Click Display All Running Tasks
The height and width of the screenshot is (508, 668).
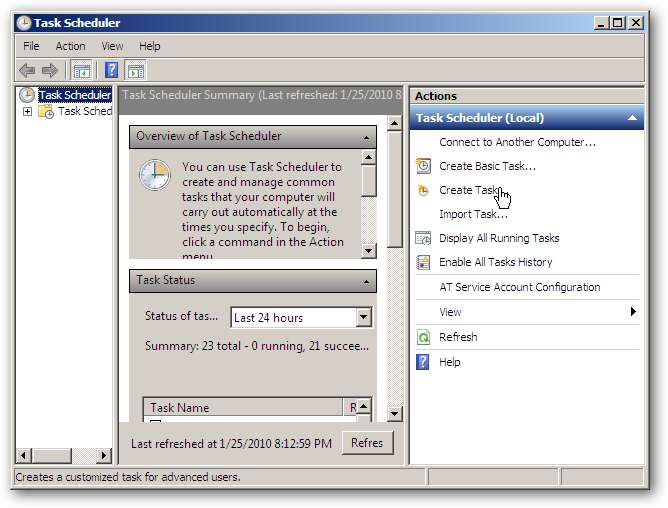[x=499, y=238]
